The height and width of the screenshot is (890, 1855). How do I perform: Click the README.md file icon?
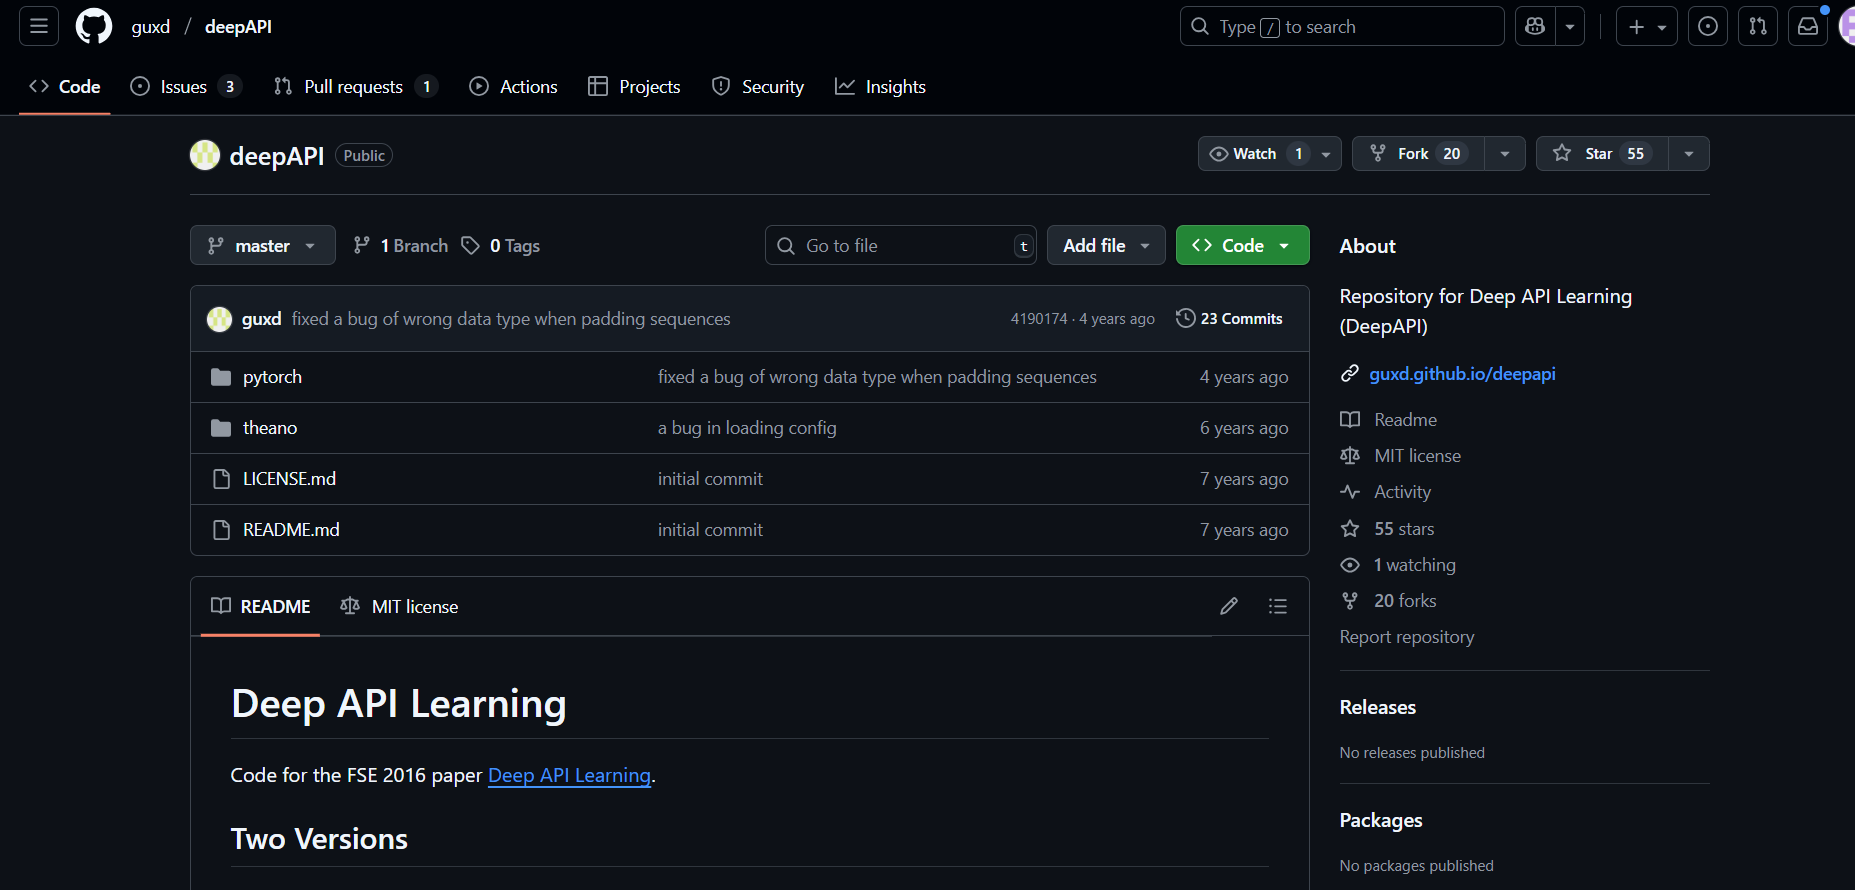(x=221, y=530)
